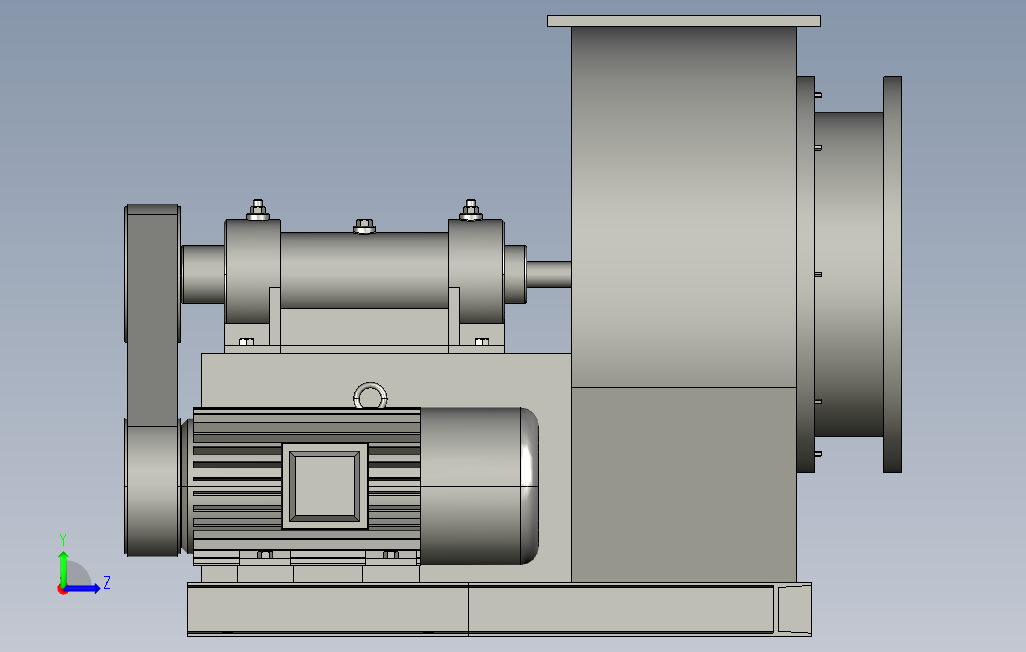This screenshot has width=1026, height=652.
Task: Select the base frame end bracket at right
Action: click(x=794, y=609)
